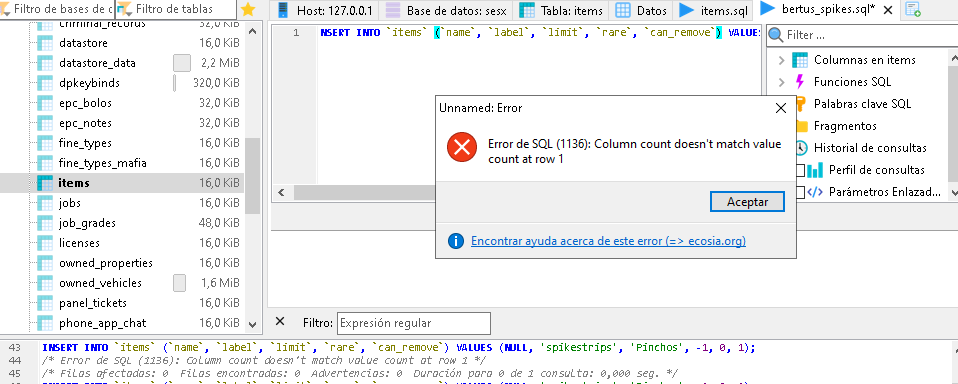
Task: Click the red error icon in dialog
Action: (x=462, y=147)
